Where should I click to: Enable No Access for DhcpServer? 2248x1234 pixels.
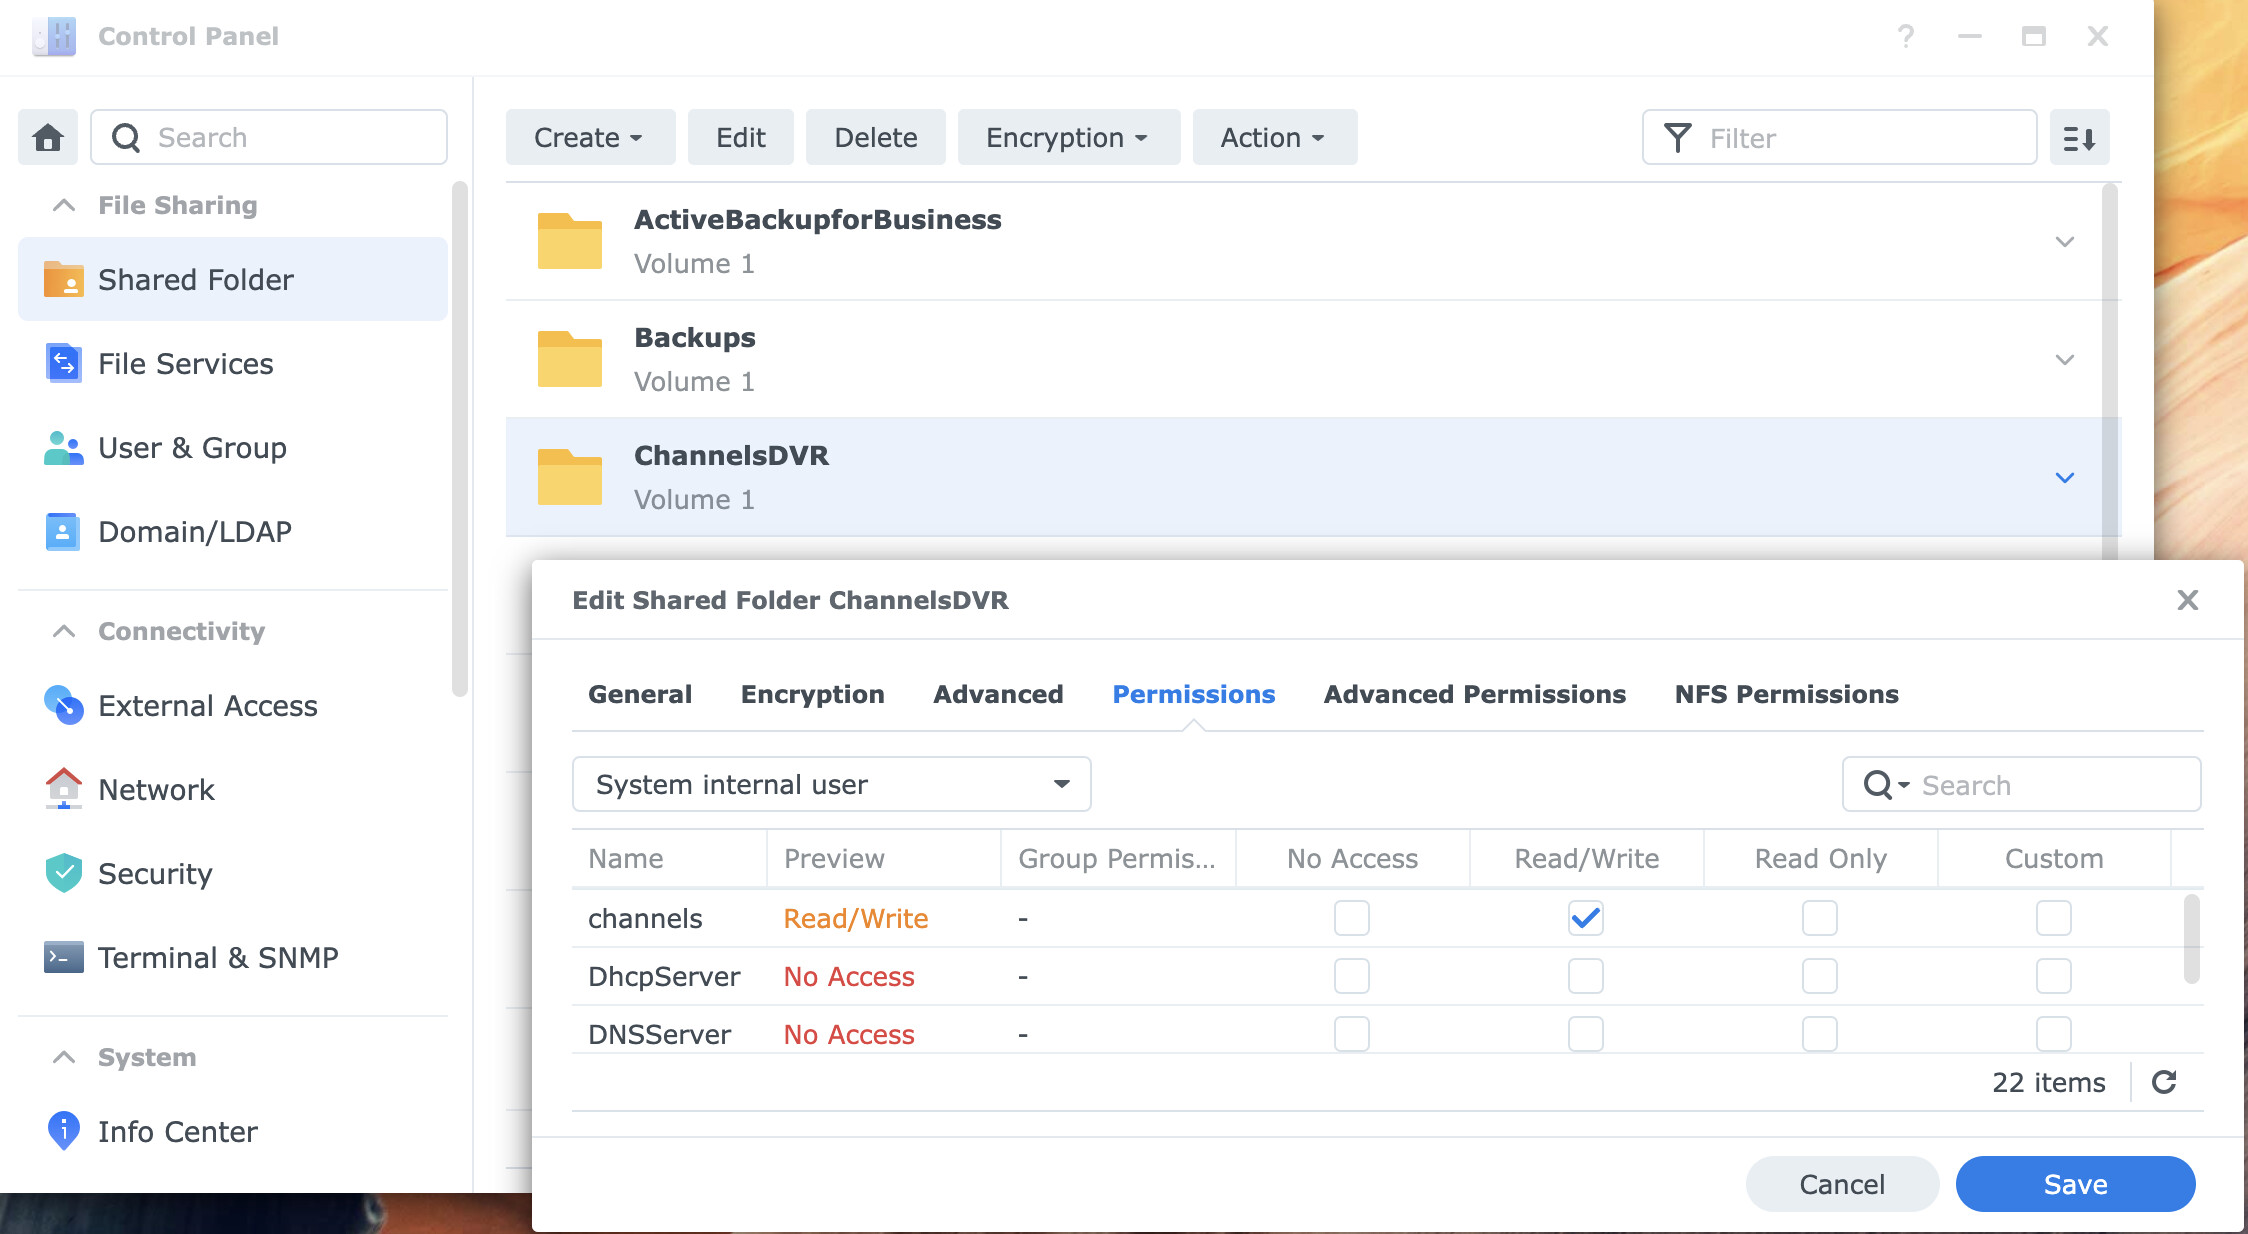1351,976
